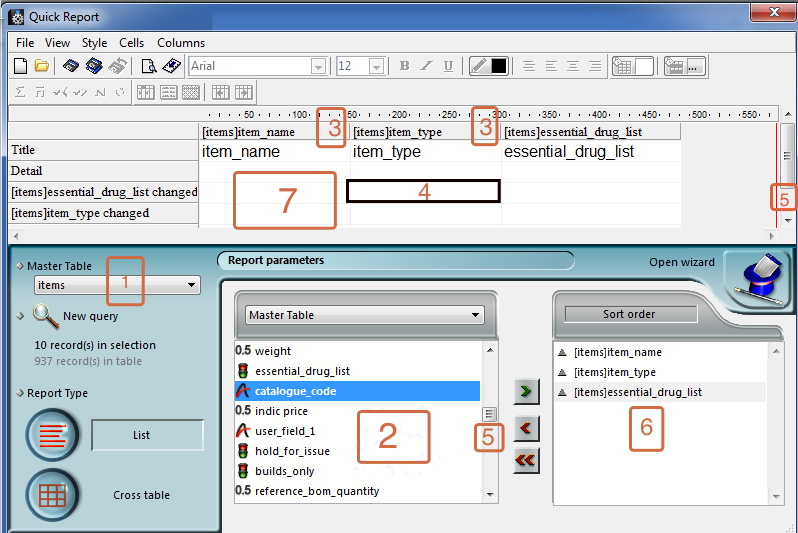Click the new report icon
Image resolution: width=798 pixels, height=533 pixels.
[20, 66]
